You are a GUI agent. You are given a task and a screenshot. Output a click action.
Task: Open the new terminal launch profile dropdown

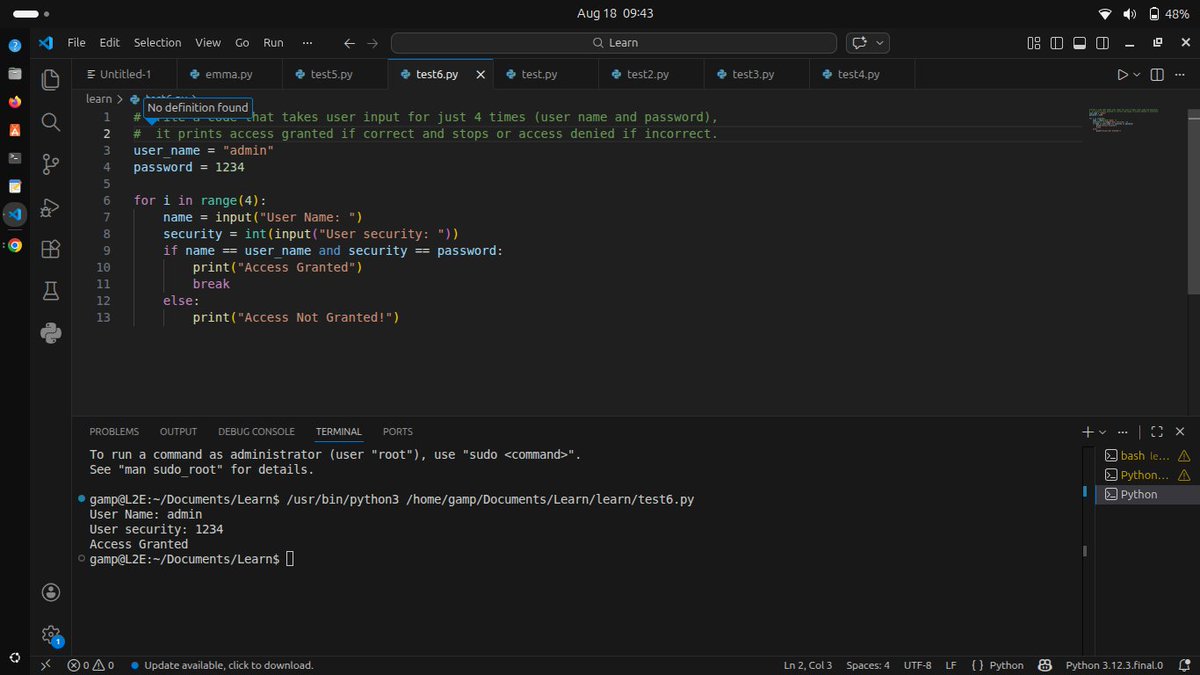pos(1103,432)
